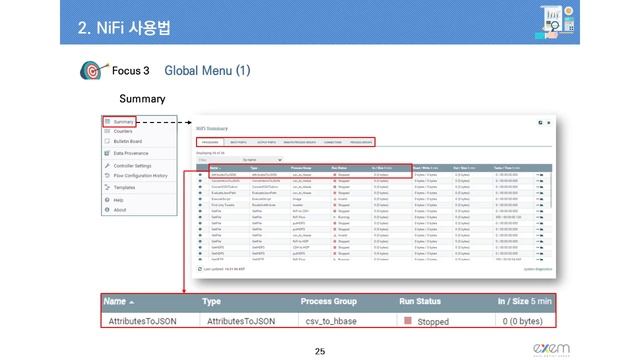The height and width of the screenshot is (360, 640).
Task: Open the system diagnostics link
Action: [x=538, y=269]
